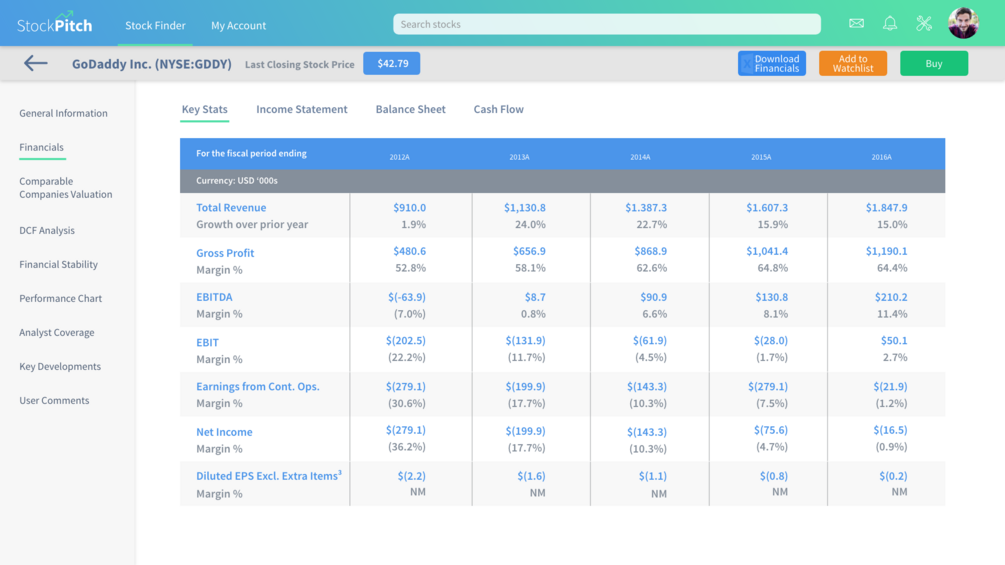
Task: Click the $42.79 stock price badge
Action: tap(392, 63)
